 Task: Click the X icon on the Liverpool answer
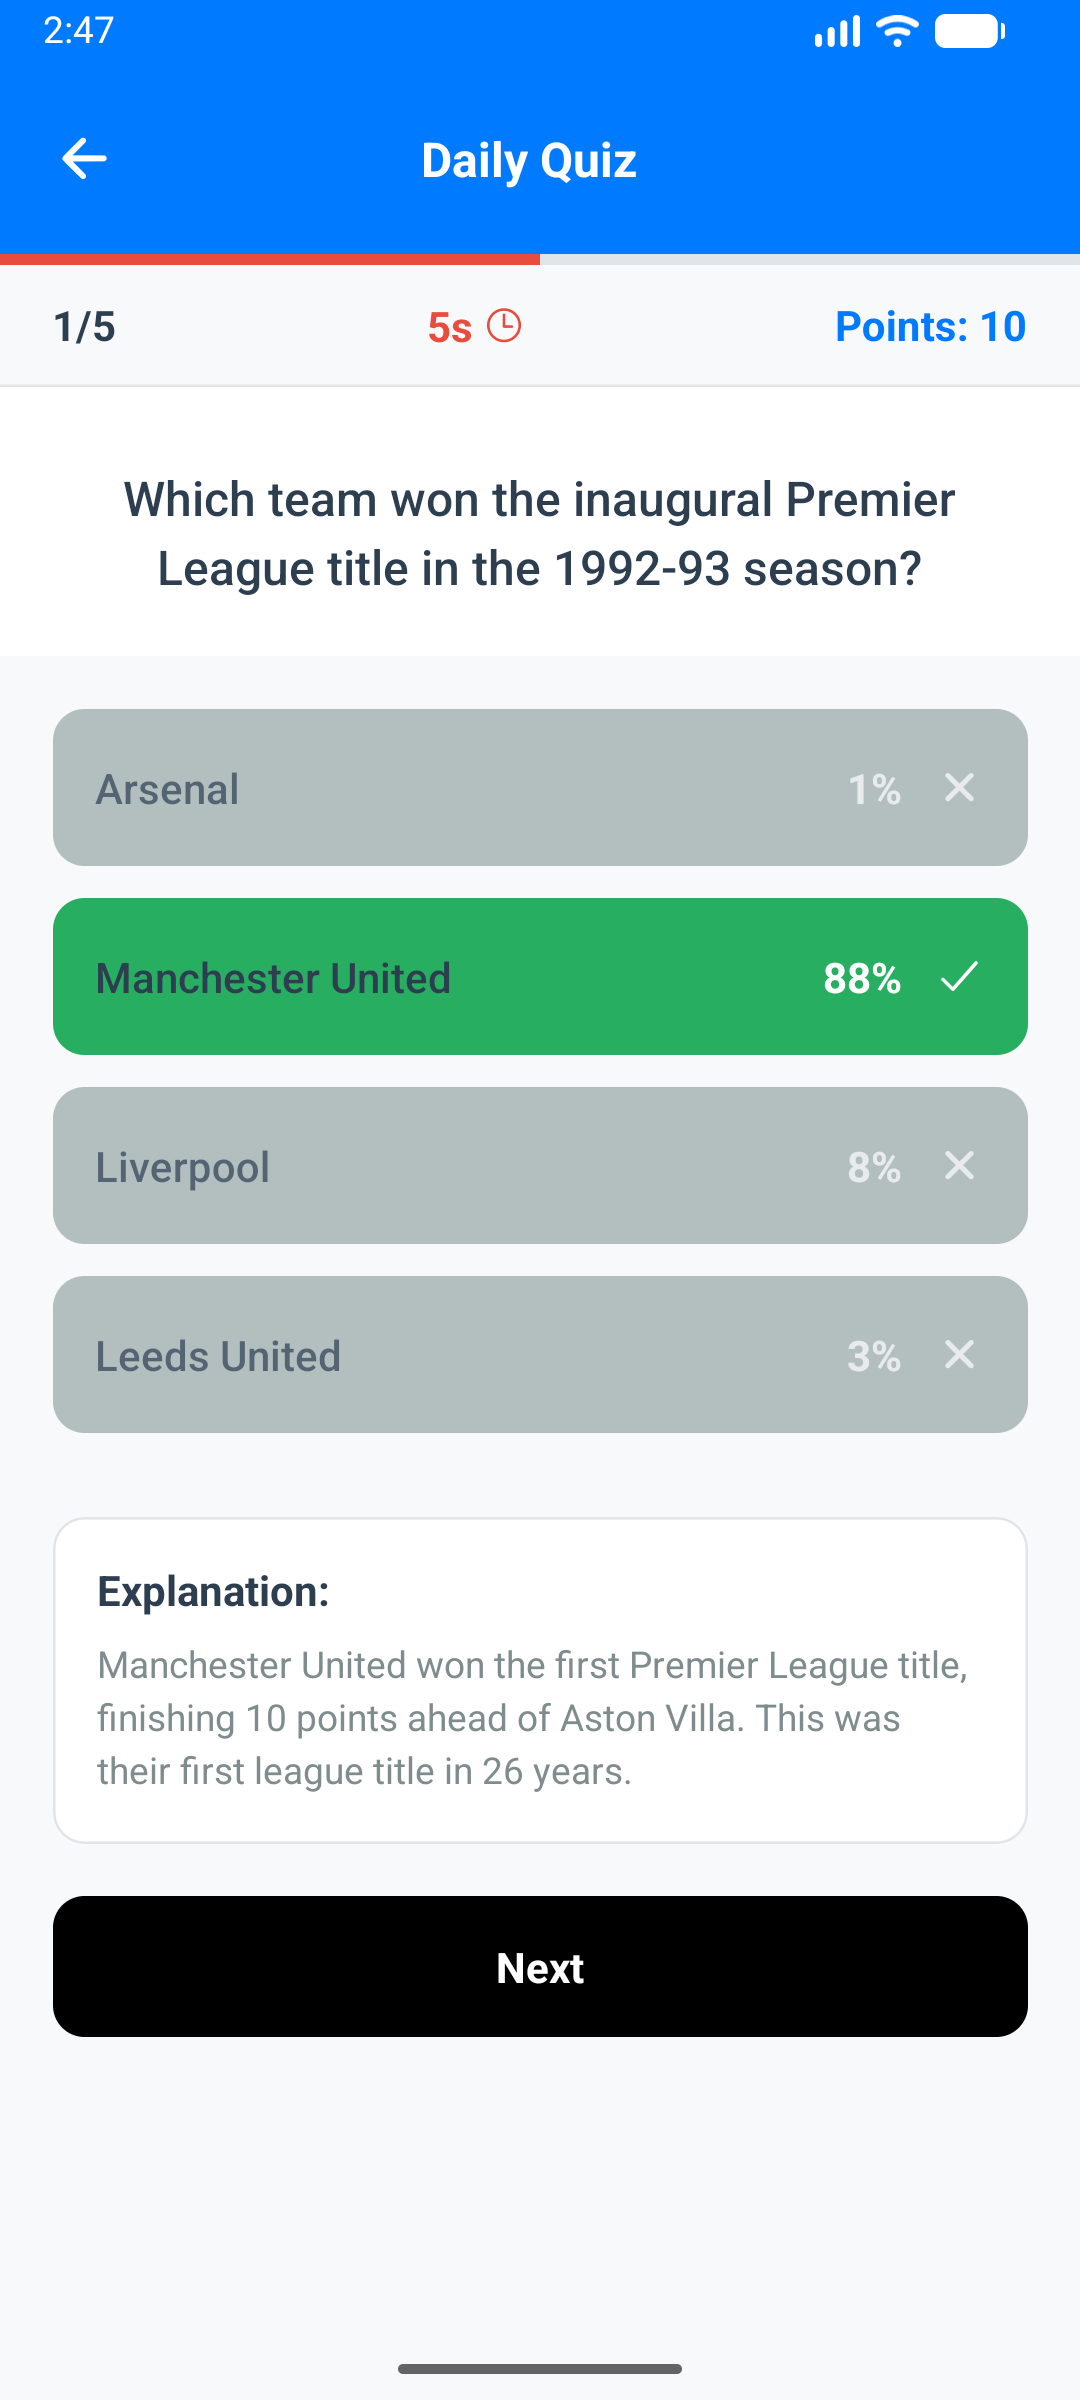click(x=959, y=1165)
